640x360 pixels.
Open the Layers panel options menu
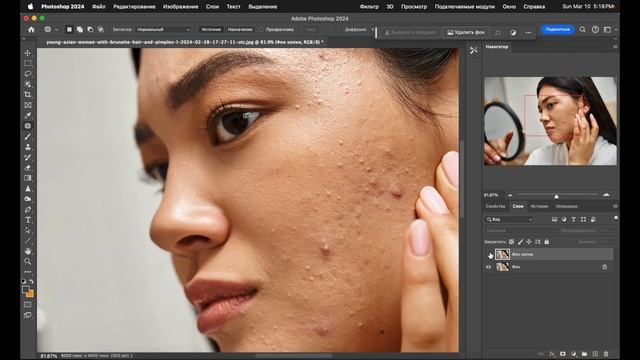point(615,206)
